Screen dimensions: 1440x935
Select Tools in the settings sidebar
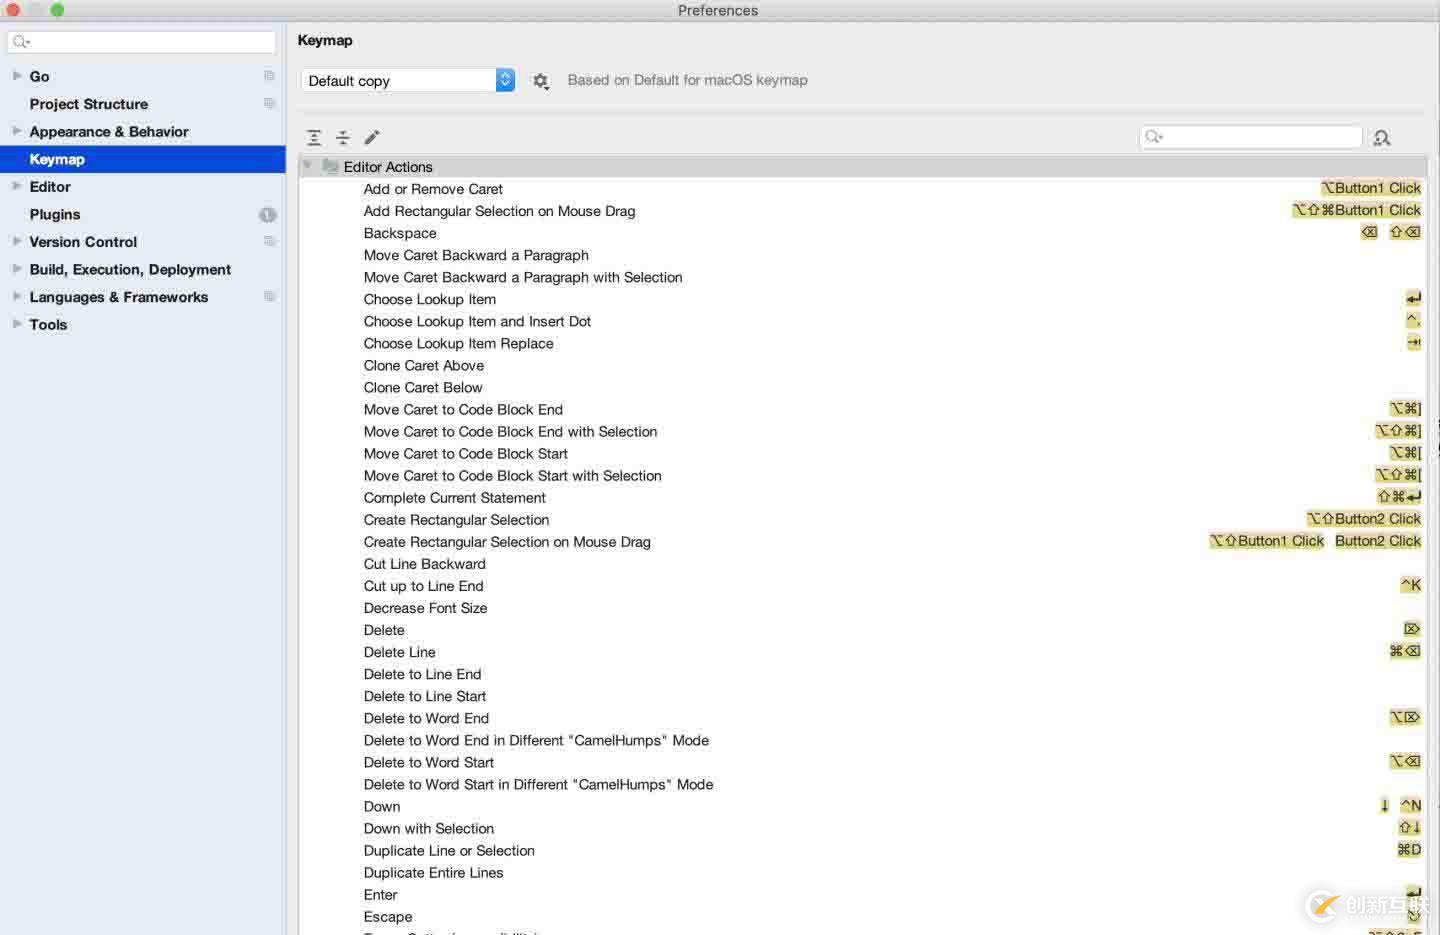[x=48, y=324]
